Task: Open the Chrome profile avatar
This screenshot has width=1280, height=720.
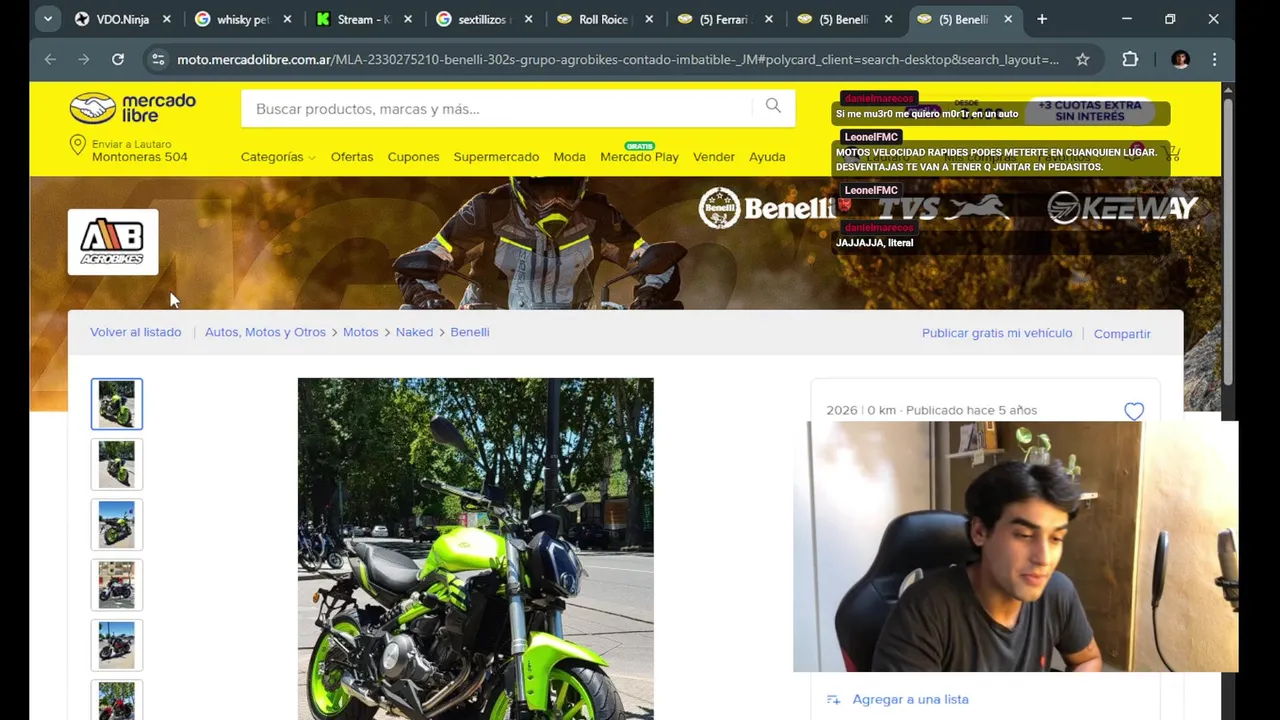Action: 1180,60
